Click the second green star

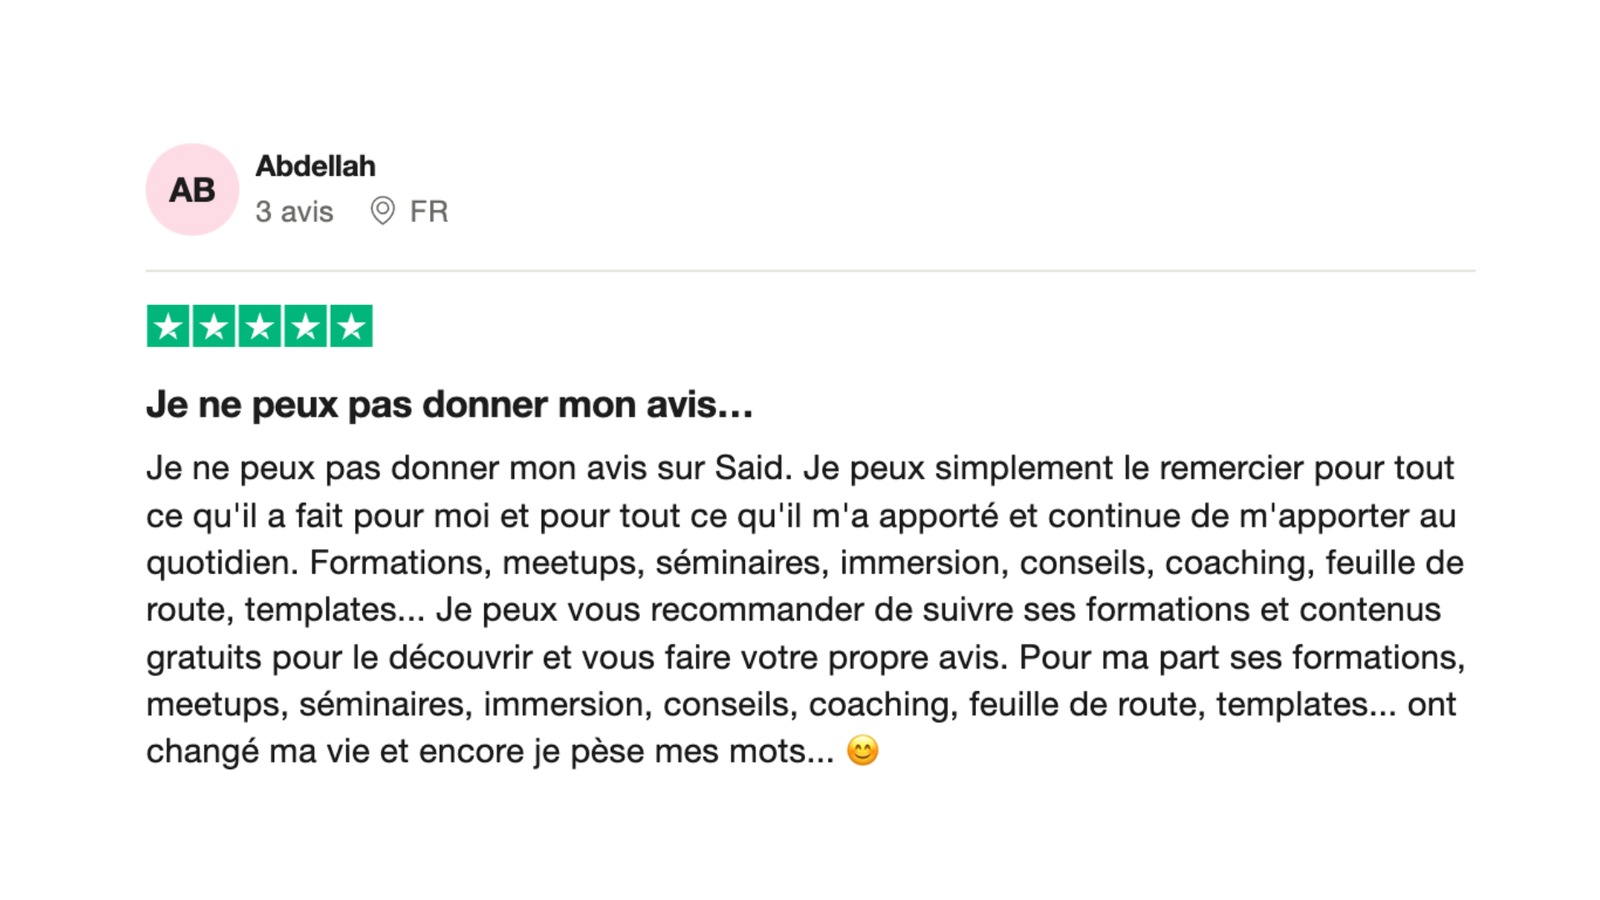[214, 326]
